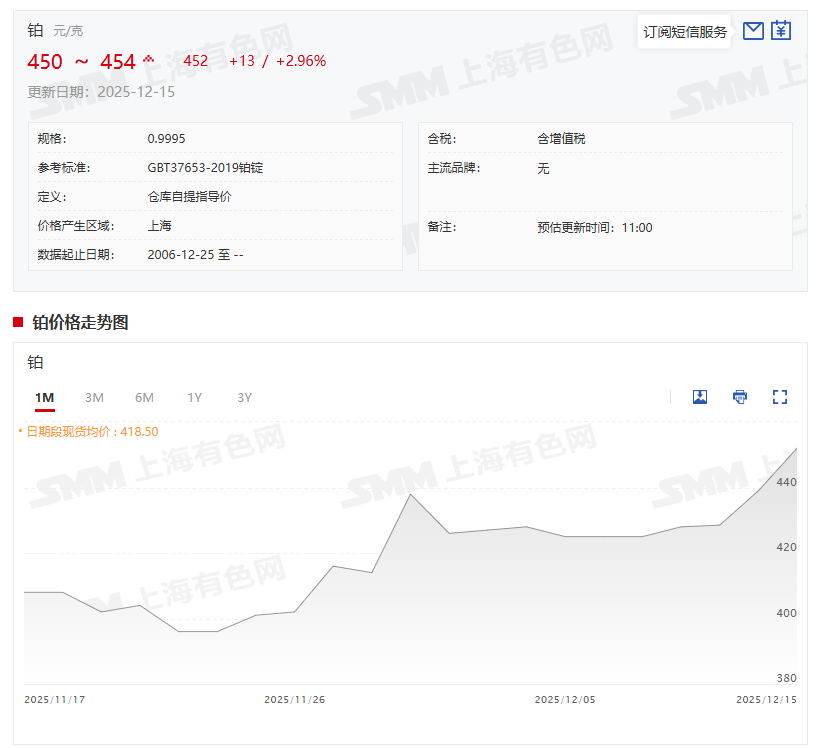Click the 日期段现货均价 418.50 legend
Image resolution: width=823 pixels, height=748 pixels.
tap(90, 432)
